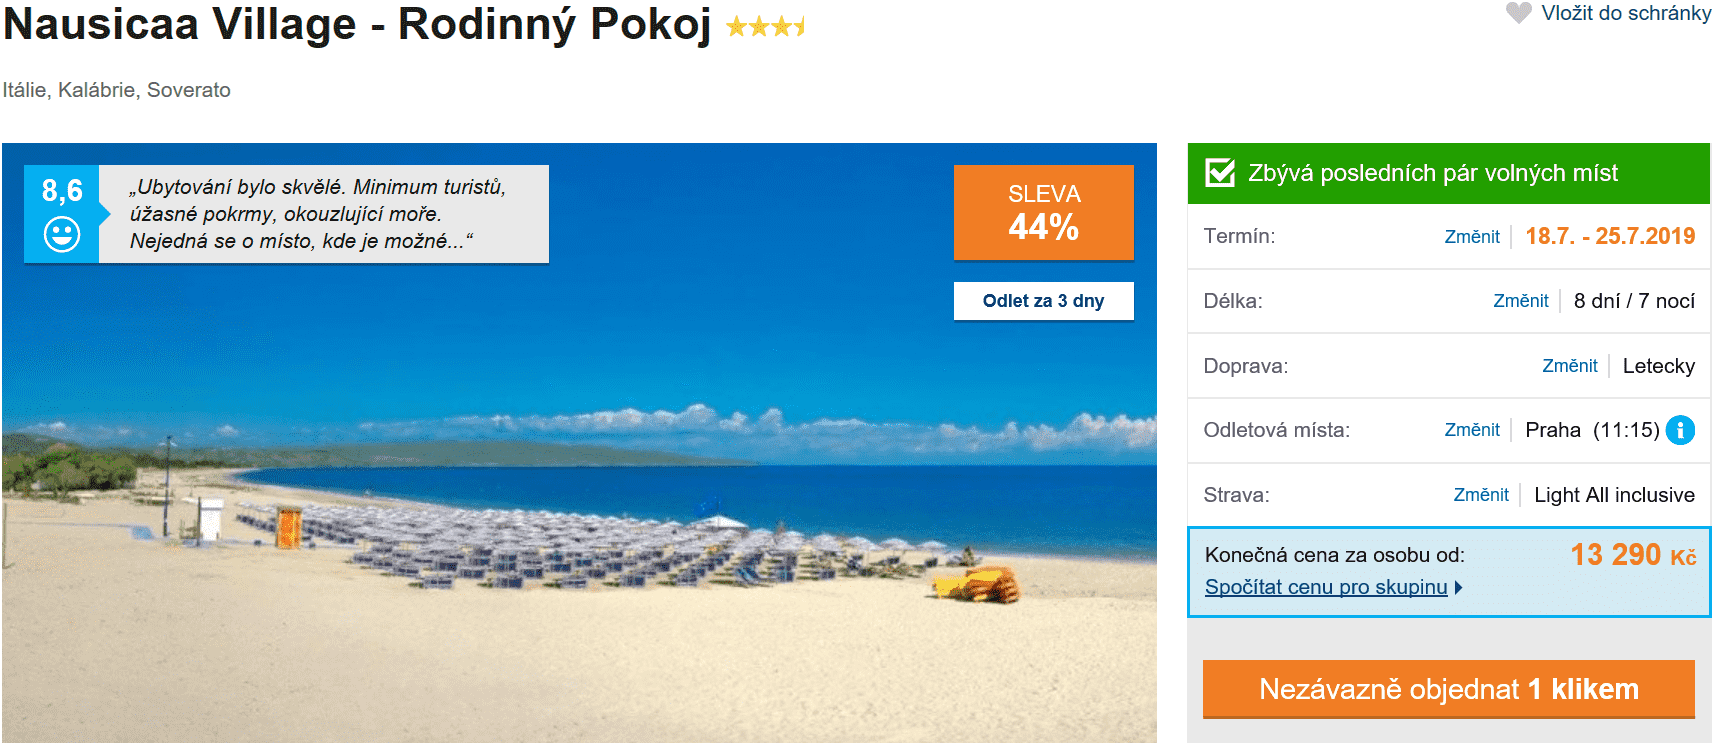Viewport: 1721px width, 743px height.
Task: Click the checkmark icon in green availability banner
Action: pos(1220,173)
